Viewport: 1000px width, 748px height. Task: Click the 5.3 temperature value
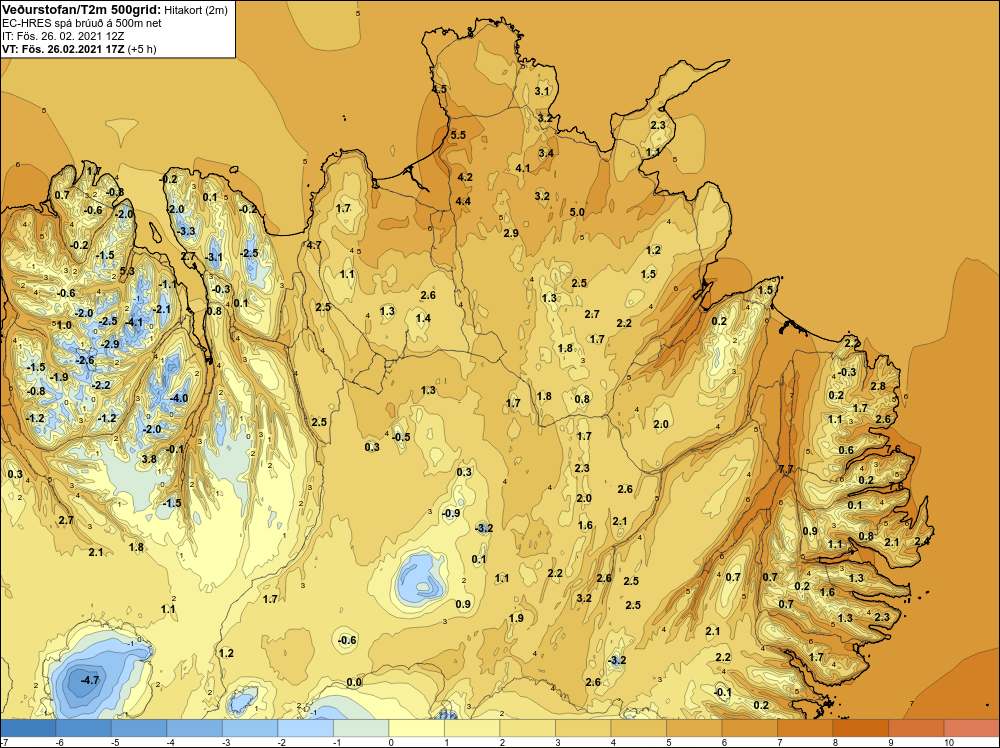pos(127,271)
